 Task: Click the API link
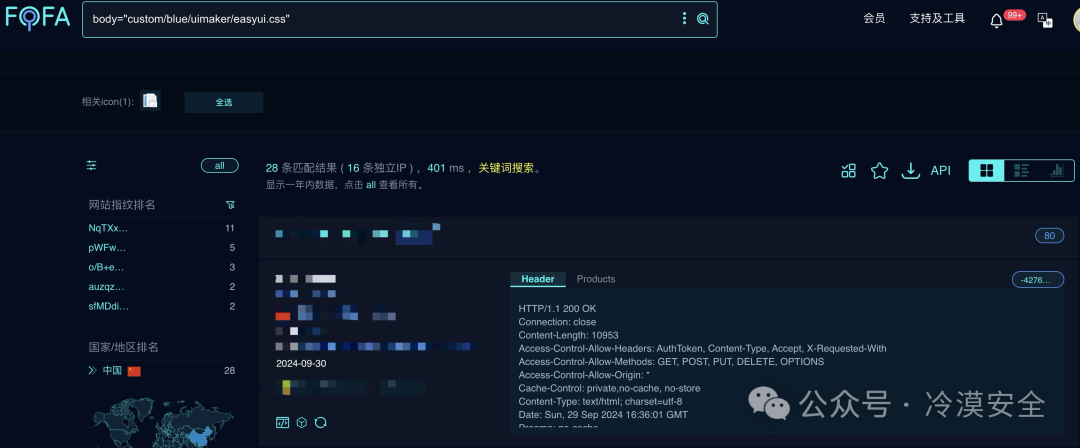coord(940,170)
